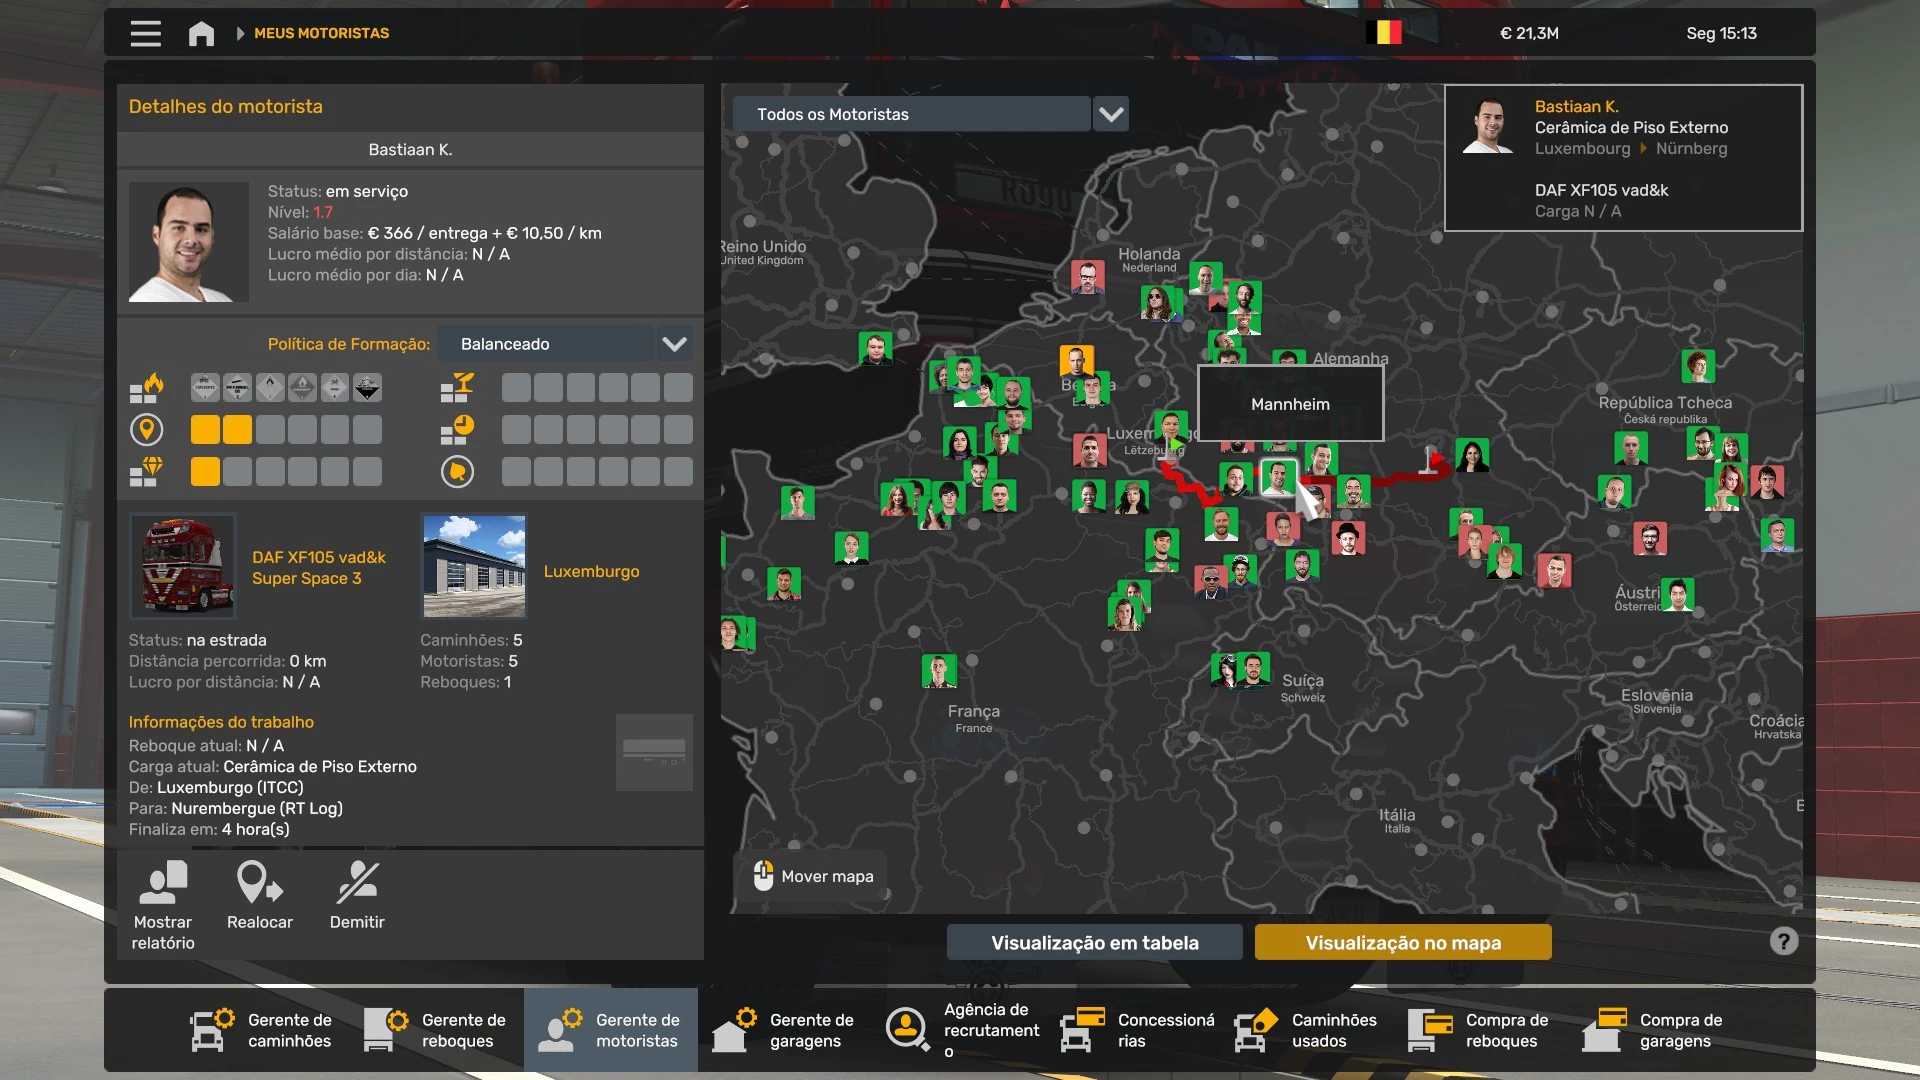Expand the Todos os Motoristas dropdown
Image resolution: width=1920 pixels, height=1080 pixels.
pos(1111,114)
